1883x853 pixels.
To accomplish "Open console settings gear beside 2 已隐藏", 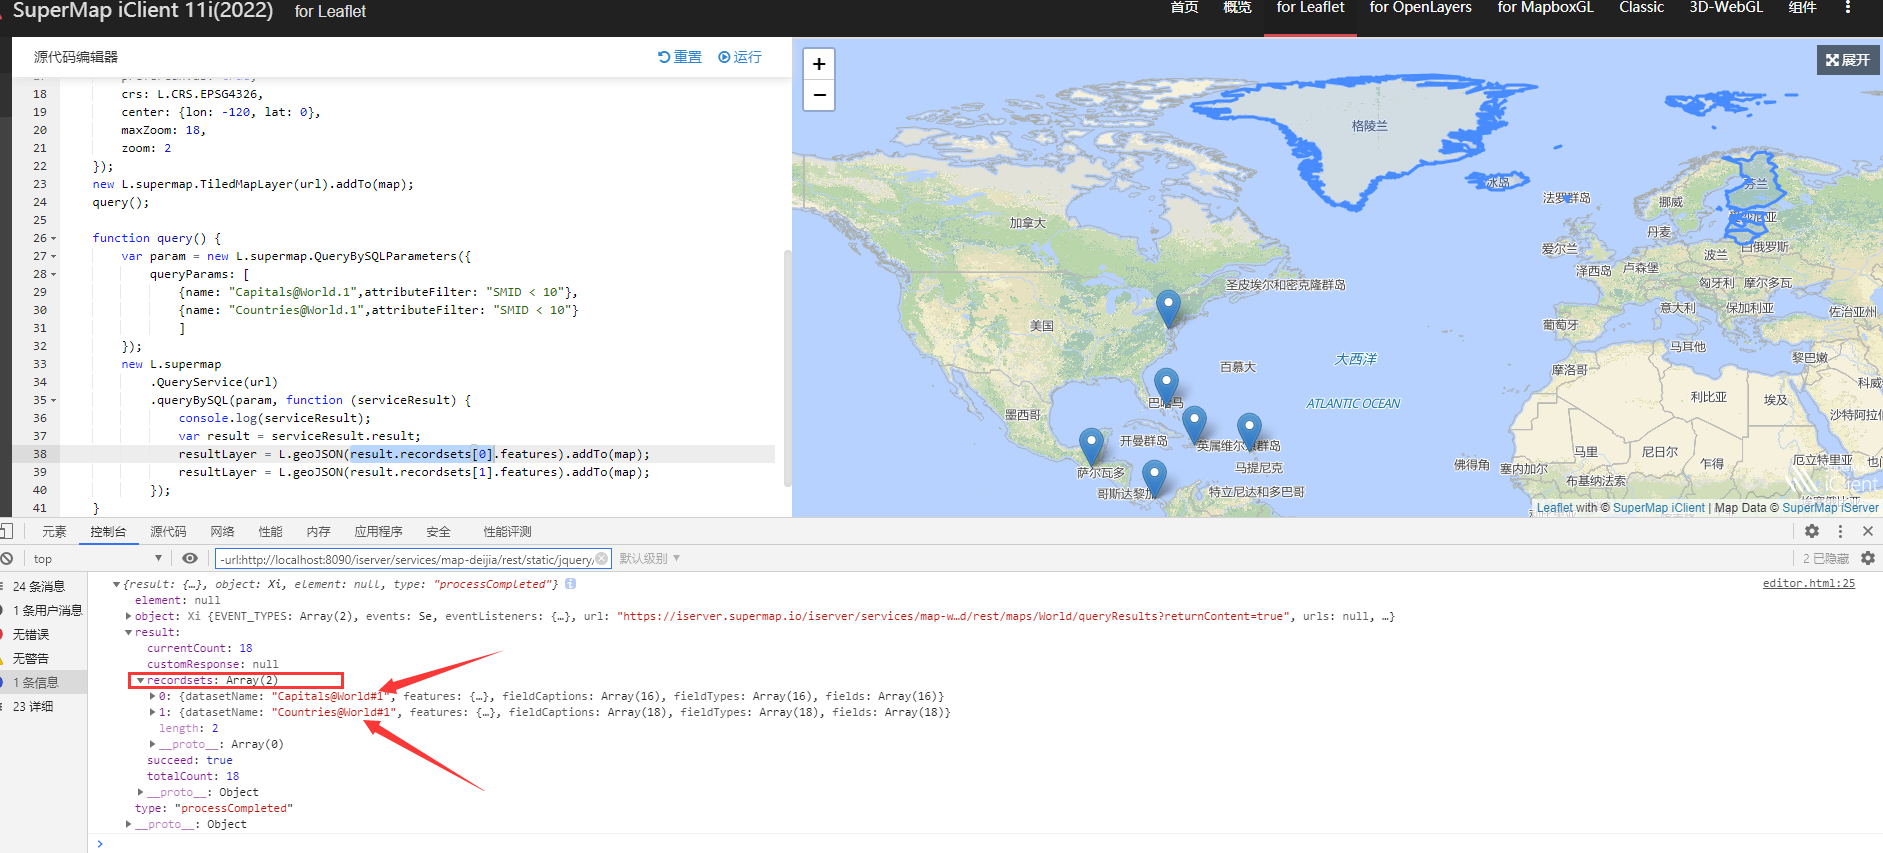I will [1867, 558].
